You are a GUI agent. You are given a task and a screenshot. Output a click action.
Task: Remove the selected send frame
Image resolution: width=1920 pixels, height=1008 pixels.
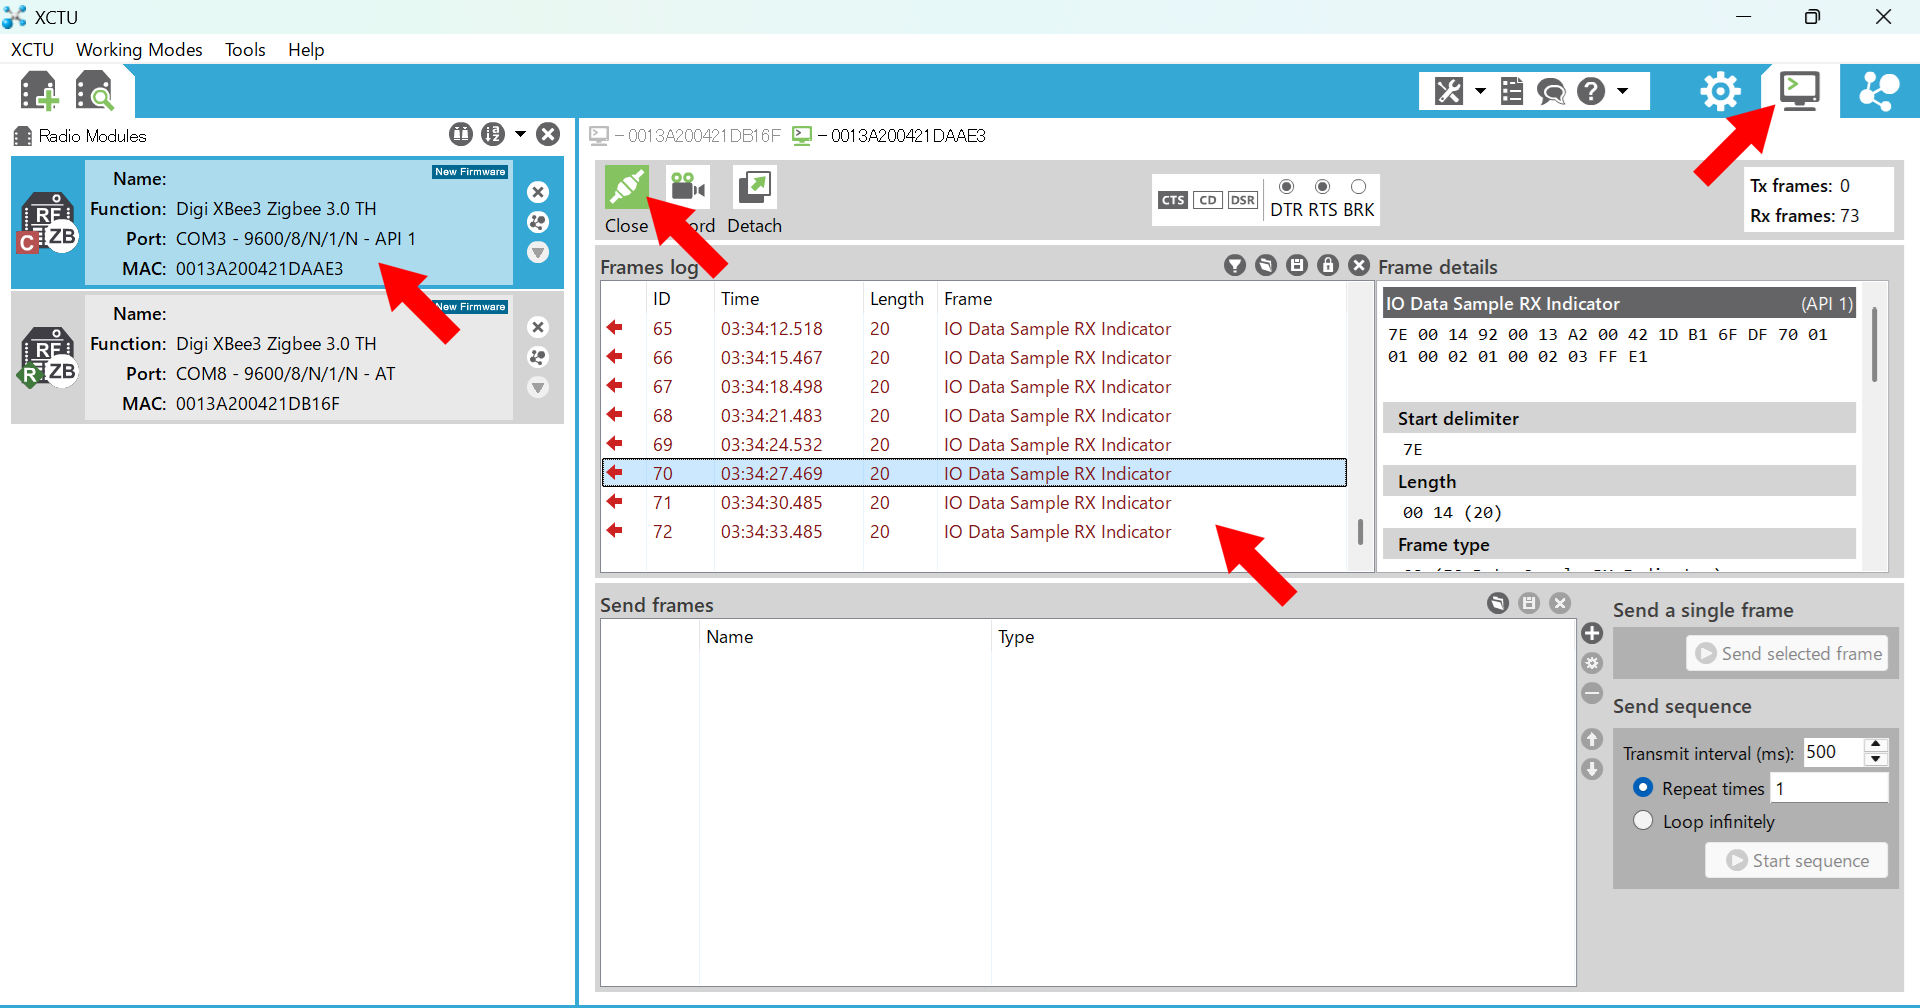(1593, 693)
